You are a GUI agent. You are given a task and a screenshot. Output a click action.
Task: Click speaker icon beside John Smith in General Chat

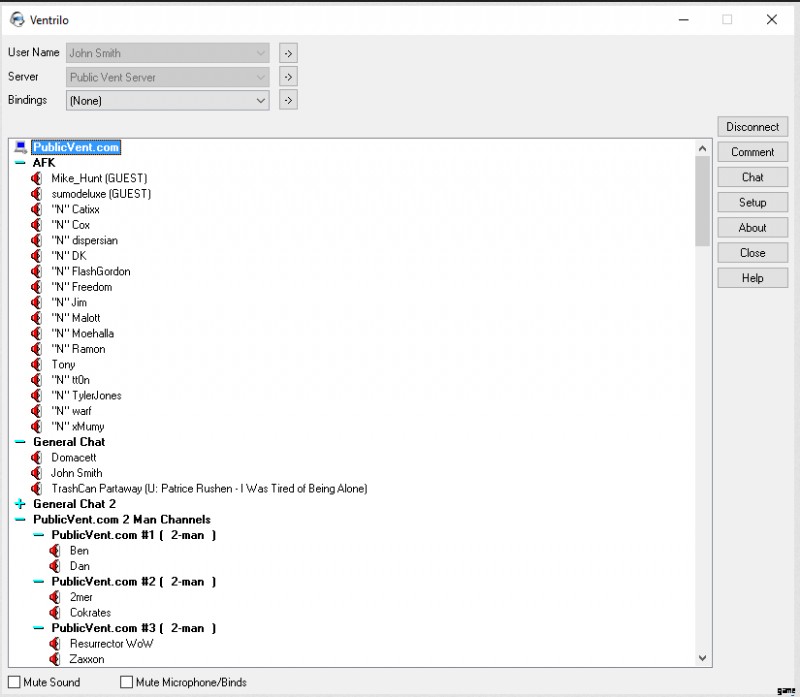pos(36,473)
